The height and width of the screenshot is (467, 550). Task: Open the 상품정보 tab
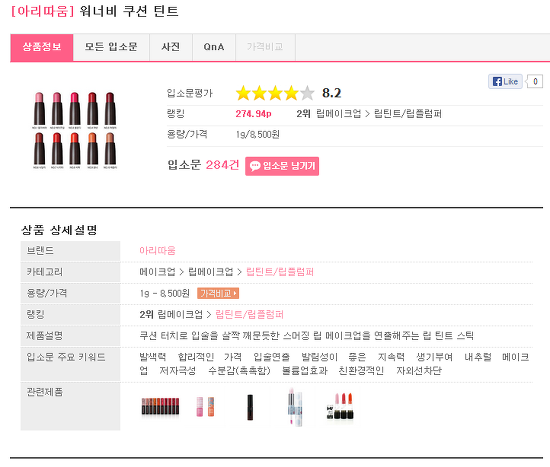click(42, 47)
